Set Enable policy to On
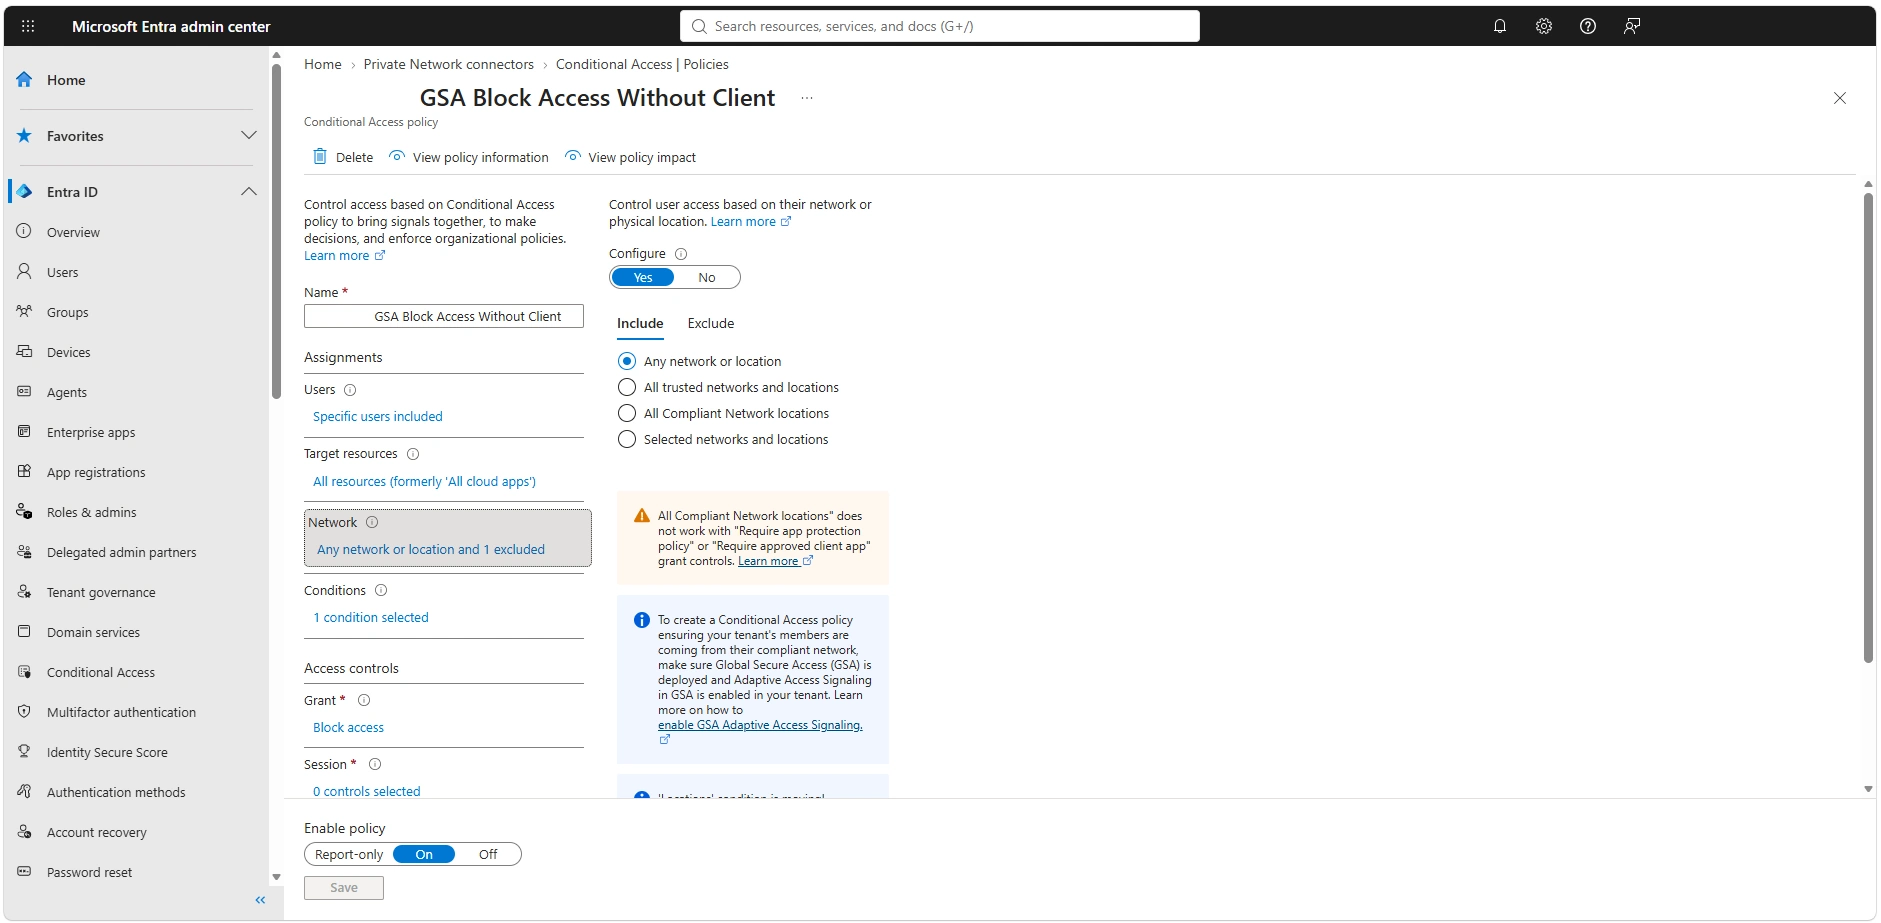 (424, 855)
